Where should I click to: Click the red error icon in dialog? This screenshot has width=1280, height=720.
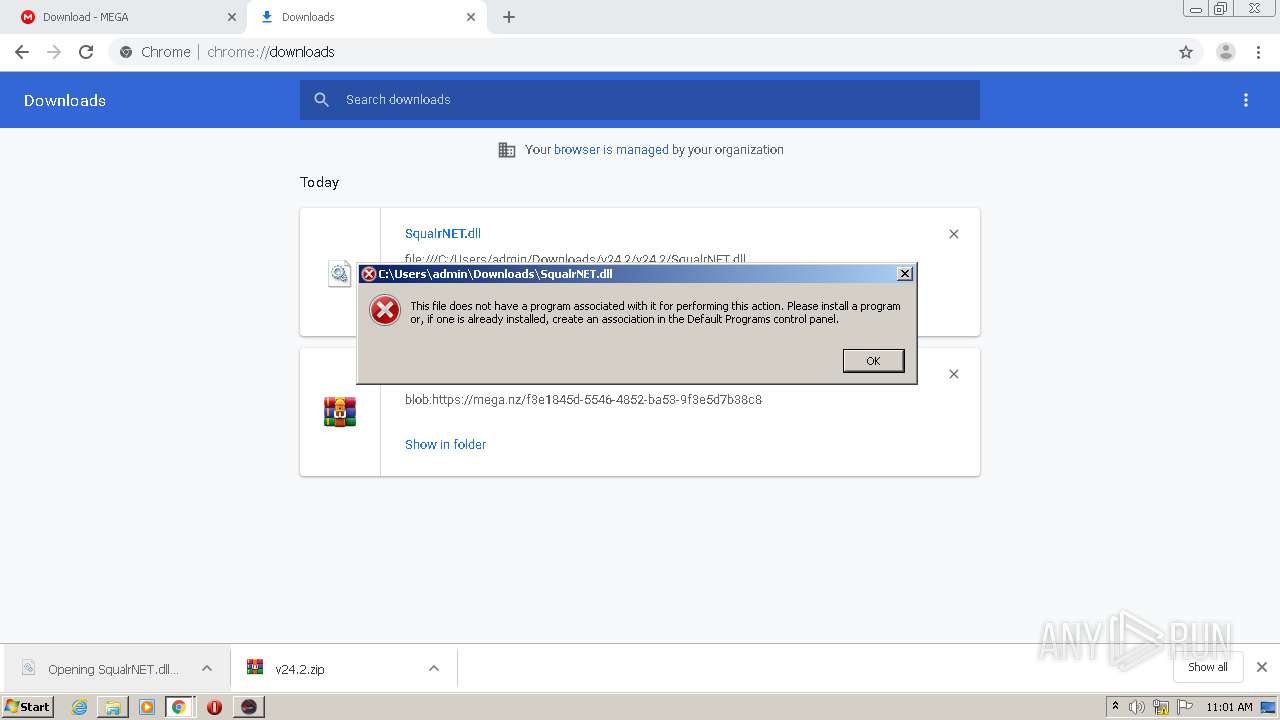pos(385,310)
